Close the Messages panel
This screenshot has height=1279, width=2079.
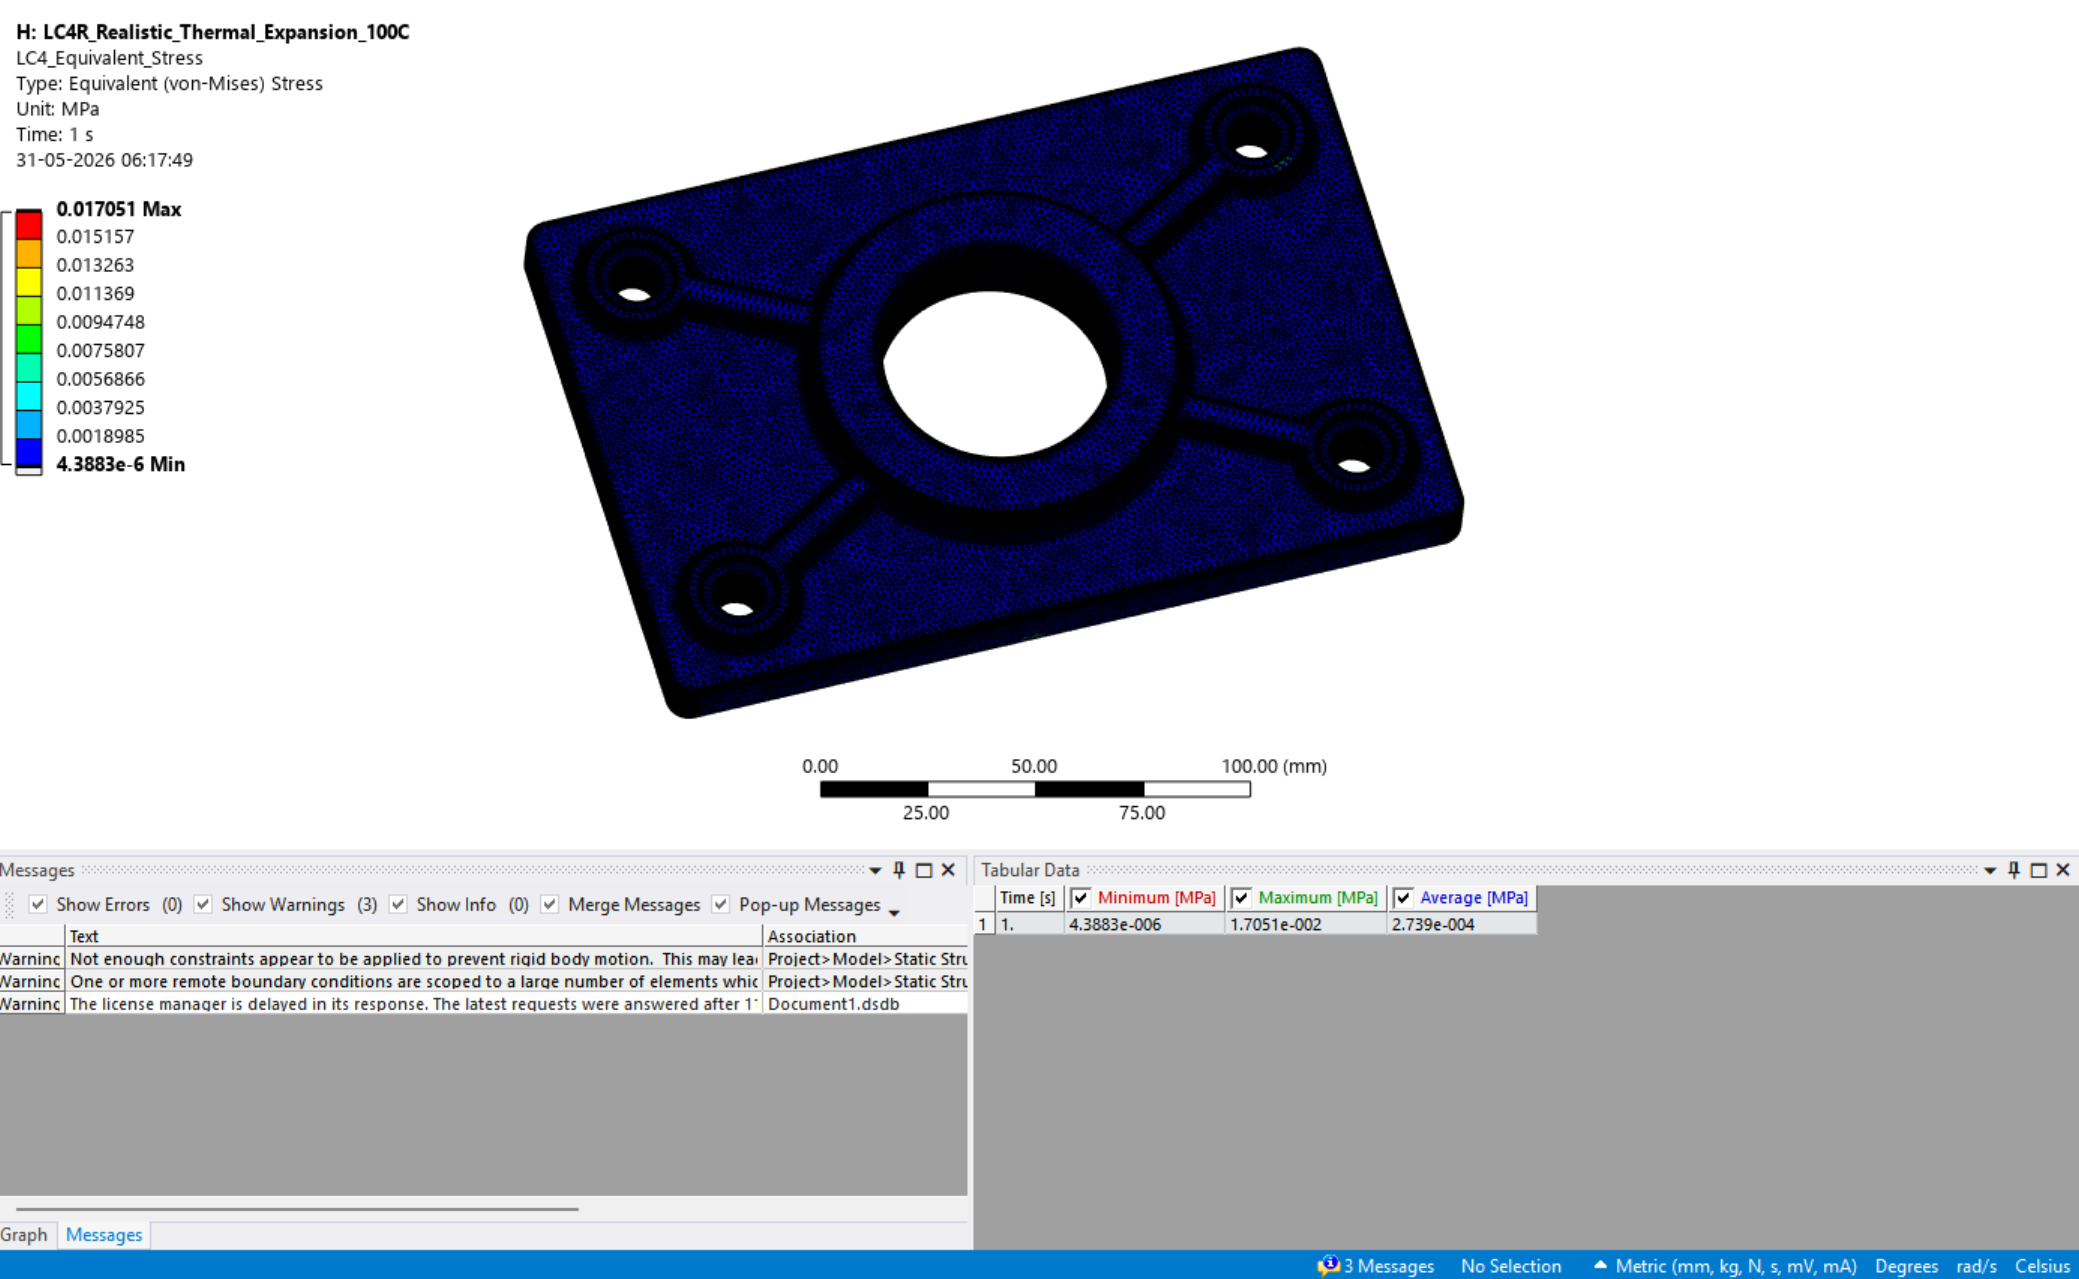click(x=948, y=870)
